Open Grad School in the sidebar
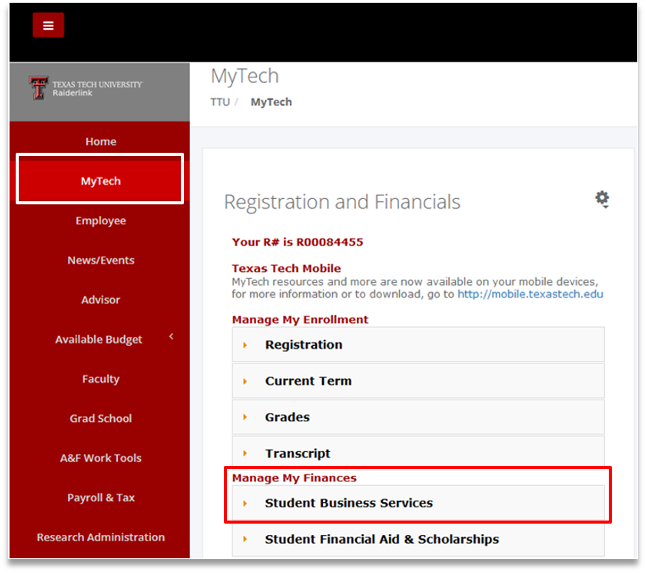 [101, 418]
